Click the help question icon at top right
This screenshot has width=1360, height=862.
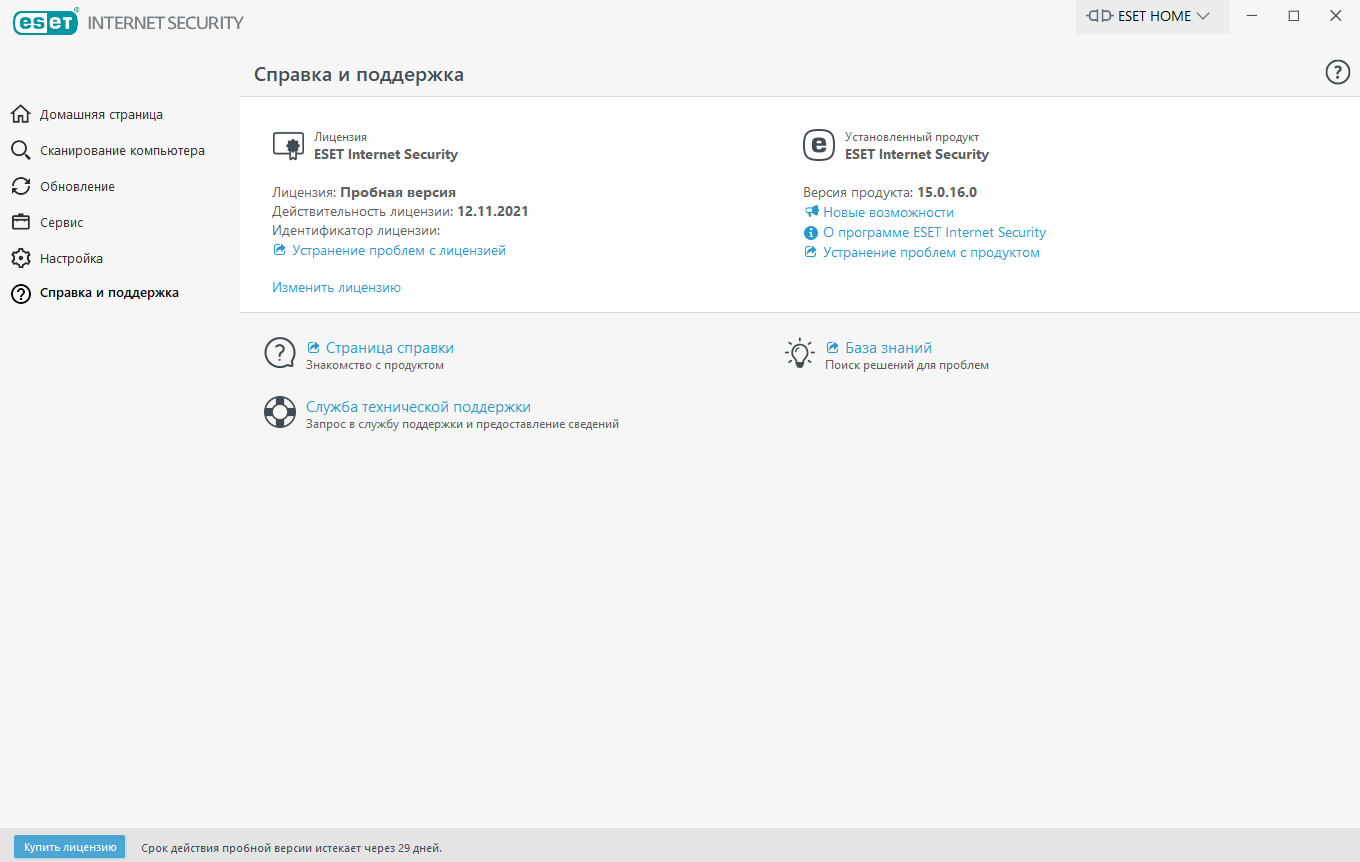pos(1337,72)
